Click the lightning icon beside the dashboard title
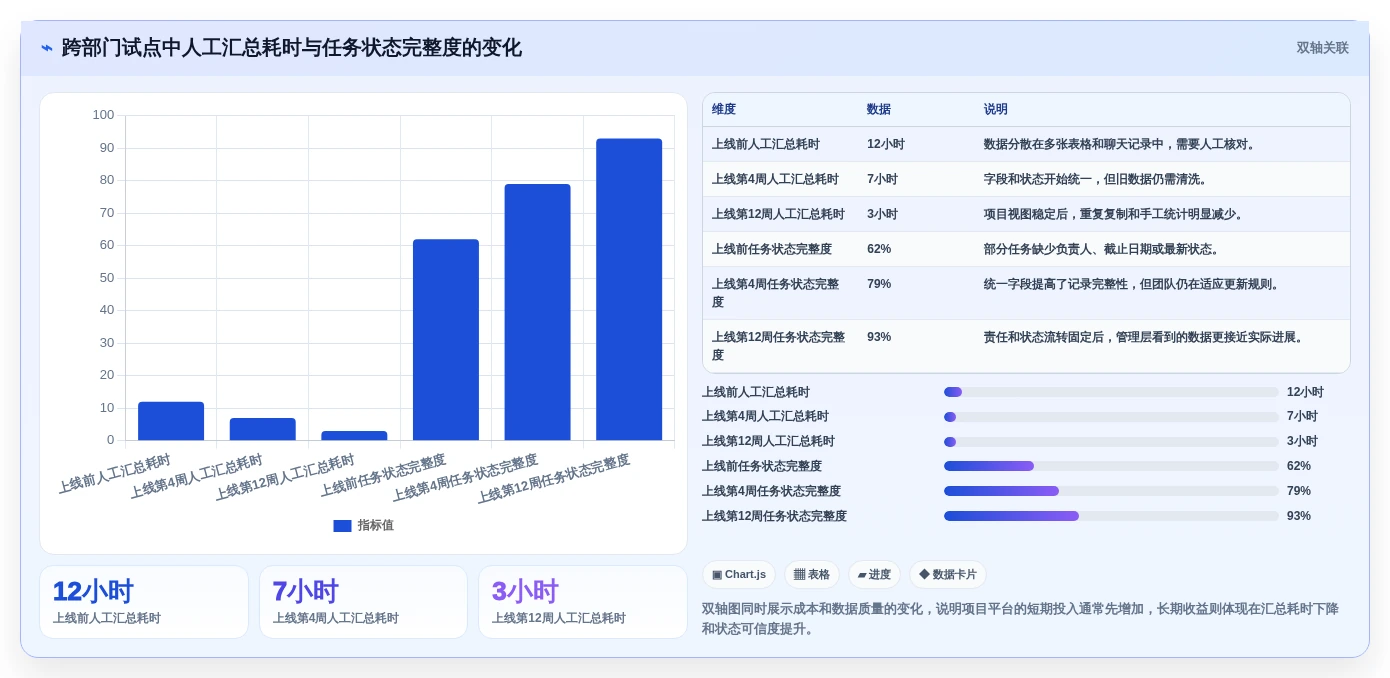The image size is (1390, 678). [x=47, y=48]
